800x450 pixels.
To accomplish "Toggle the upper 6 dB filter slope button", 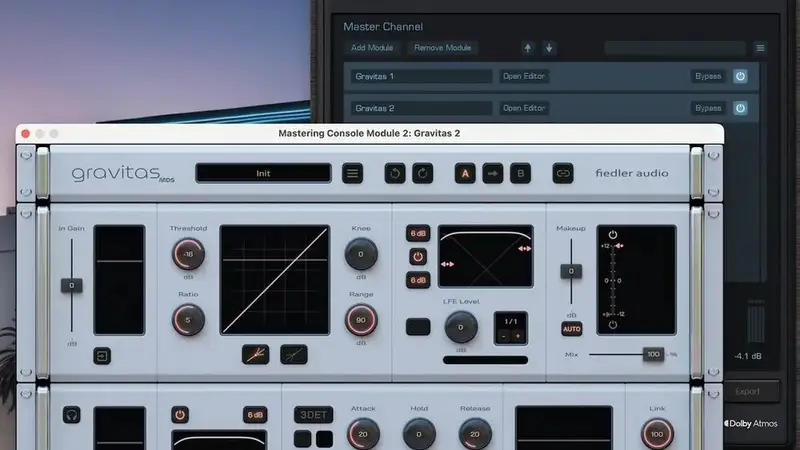I will click(x=418, y=233).
